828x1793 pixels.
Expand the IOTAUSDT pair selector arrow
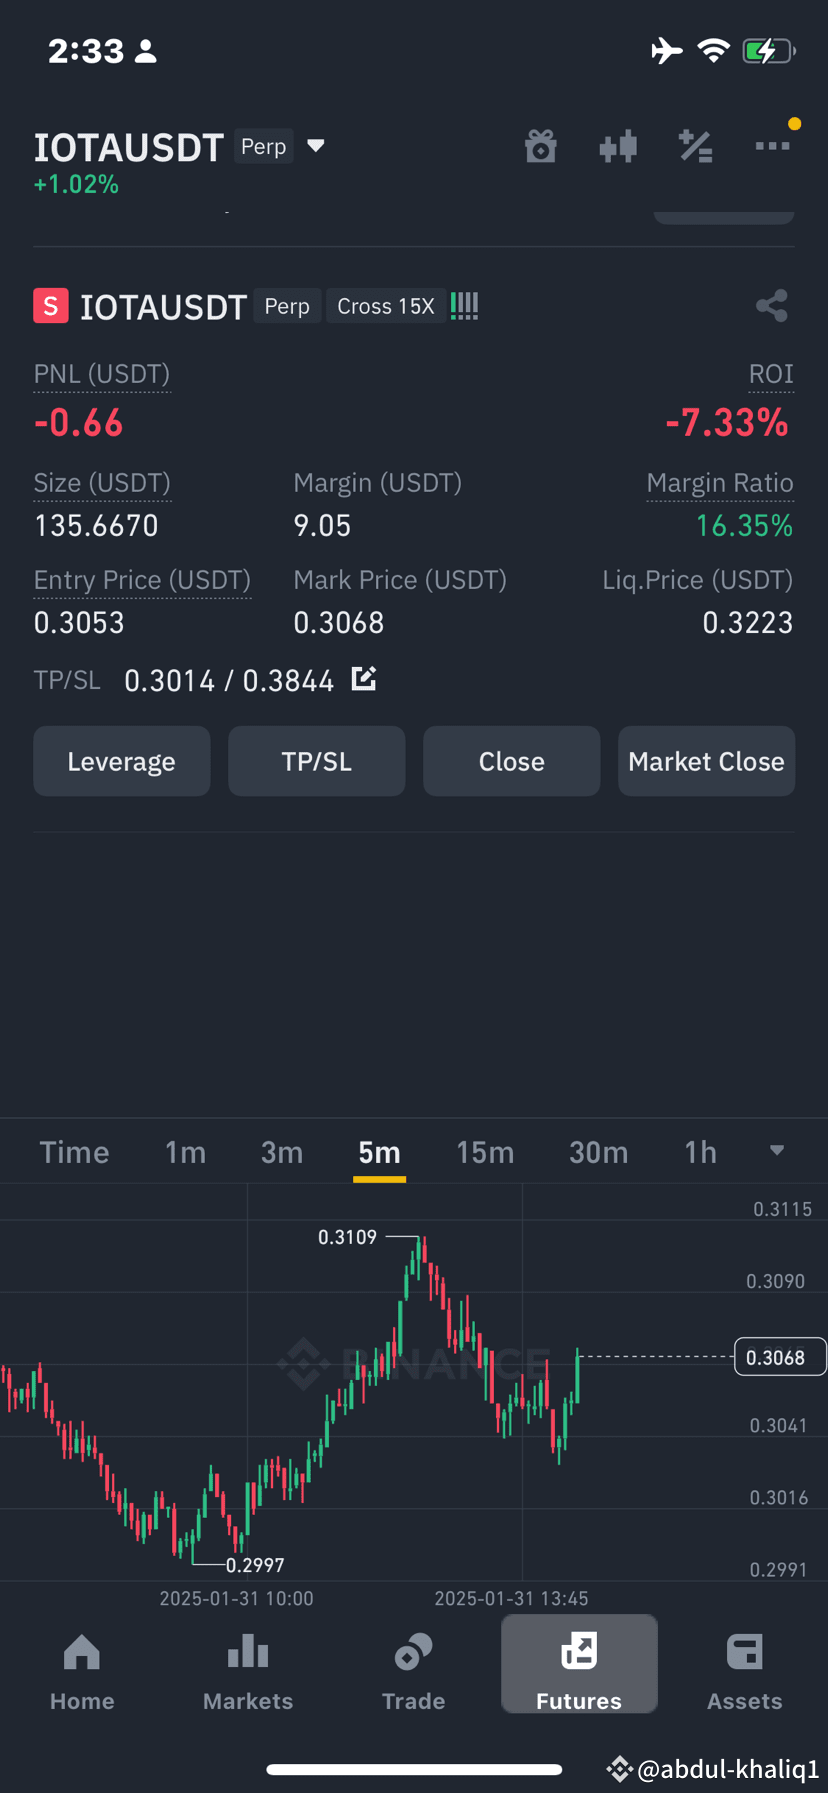coord(316,146)
